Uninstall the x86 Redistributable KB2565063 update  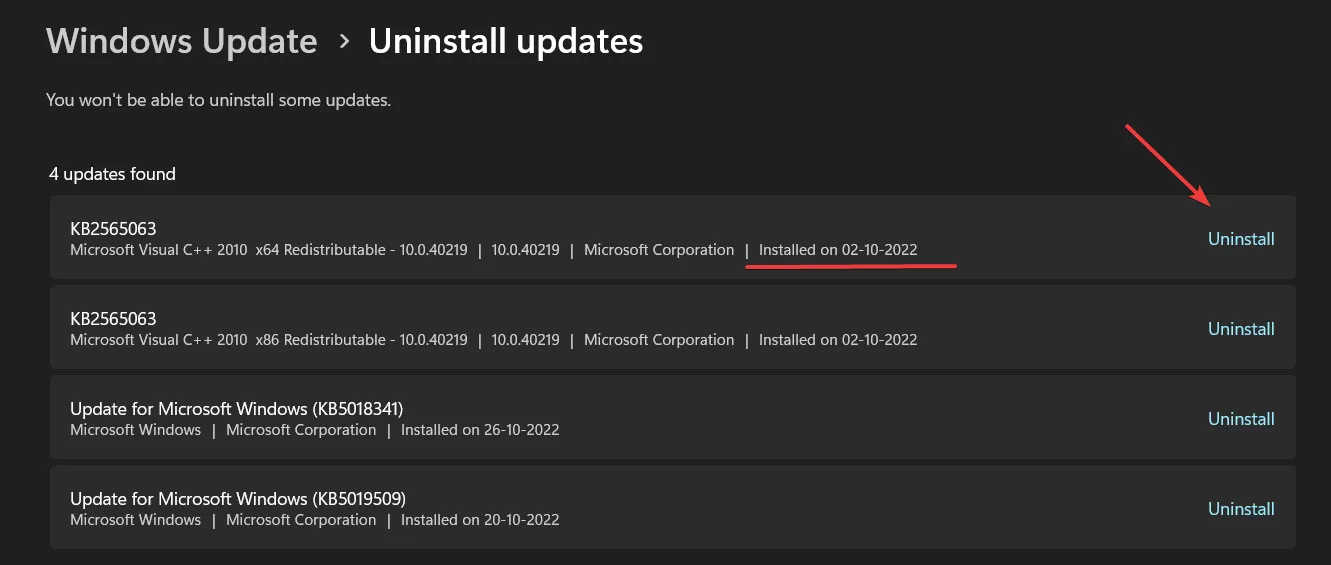coord(1241,329)
